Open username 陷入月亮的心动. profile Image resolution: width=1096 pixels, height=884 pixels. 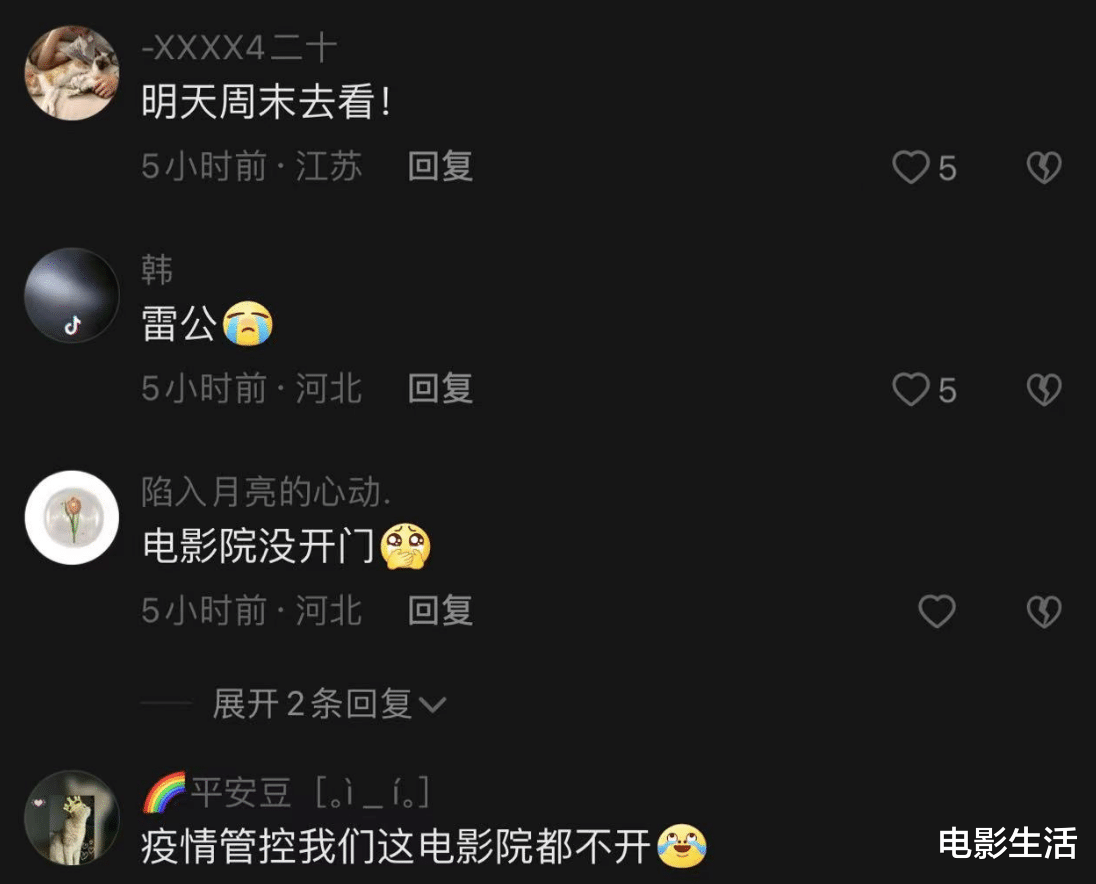tap(266, 492)
